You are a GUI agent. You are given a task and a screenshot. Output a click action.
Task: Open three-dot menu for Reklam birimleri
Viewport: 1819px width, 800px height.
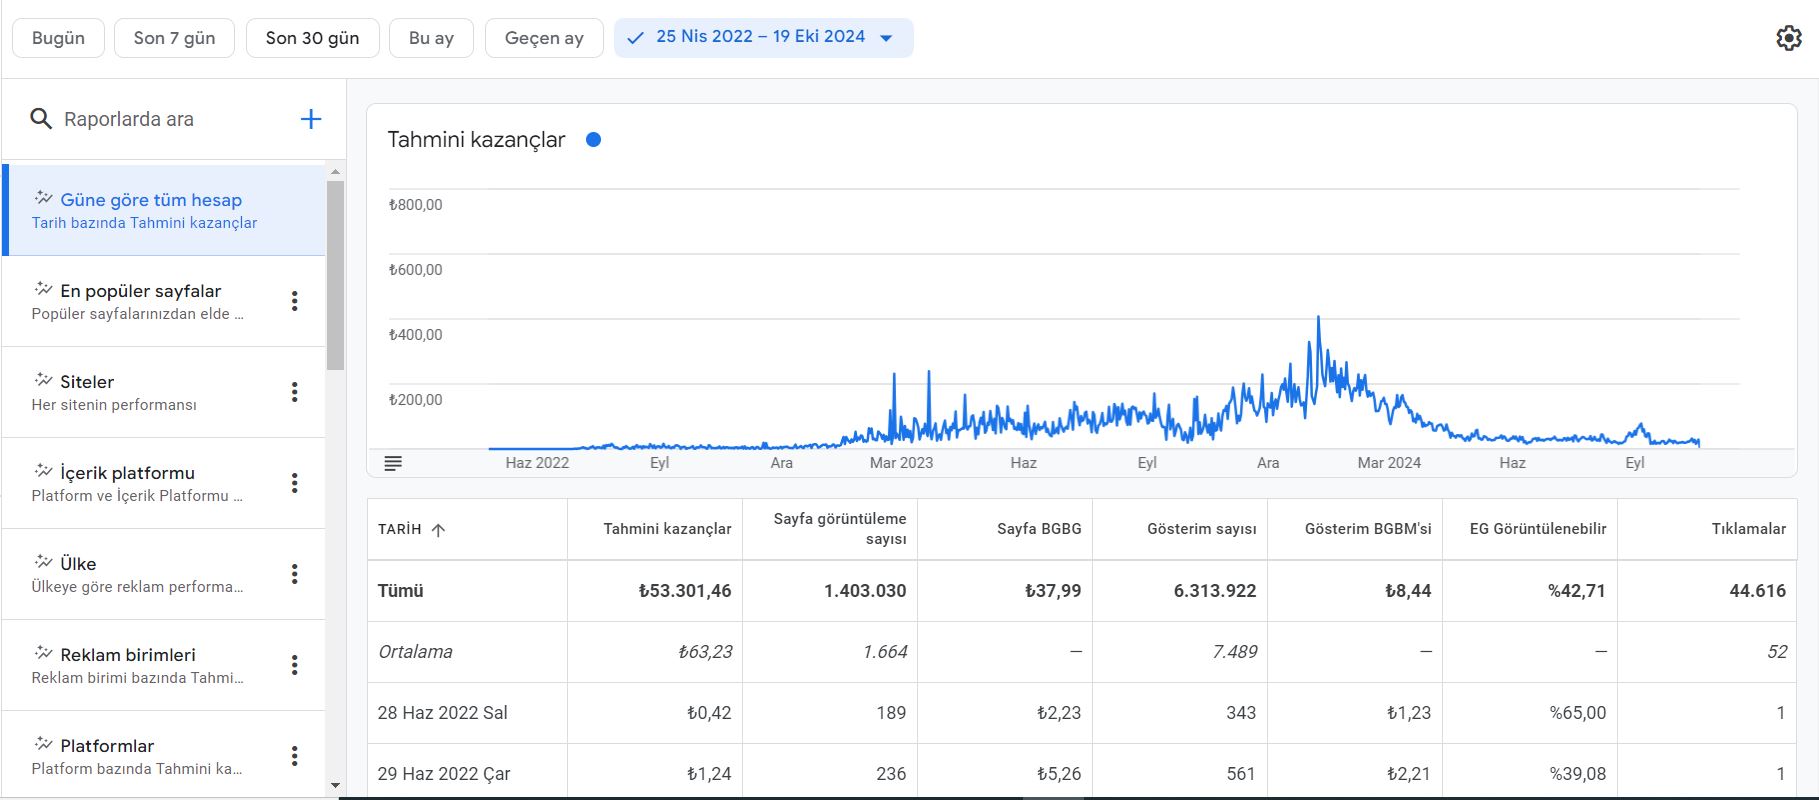(294, 665)
